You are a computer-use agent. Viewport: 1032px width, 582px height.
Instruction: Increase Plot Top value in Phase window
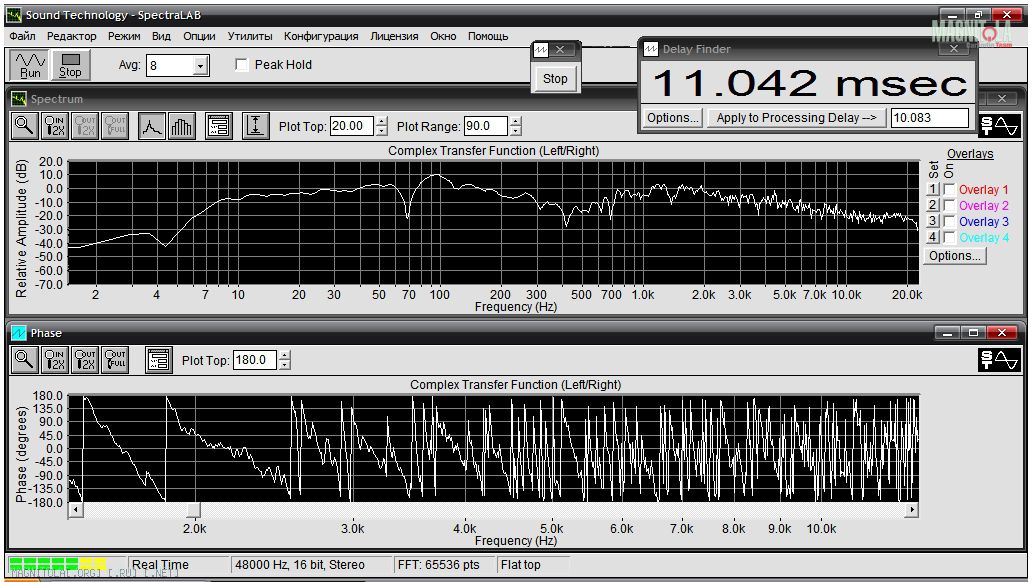coord(284,356)
